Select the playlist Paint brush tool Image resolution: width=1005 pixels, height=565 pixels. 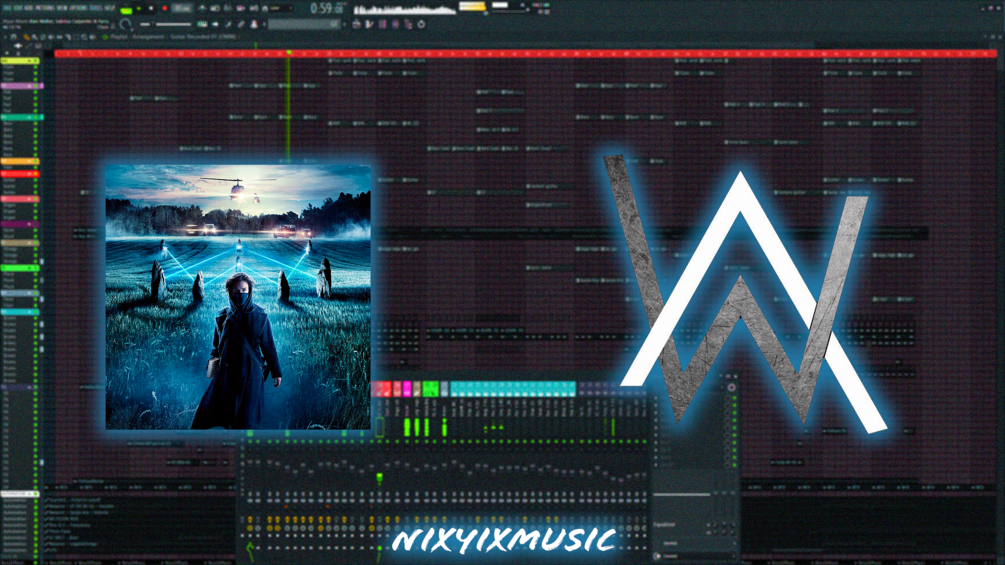tap(35, 37)
